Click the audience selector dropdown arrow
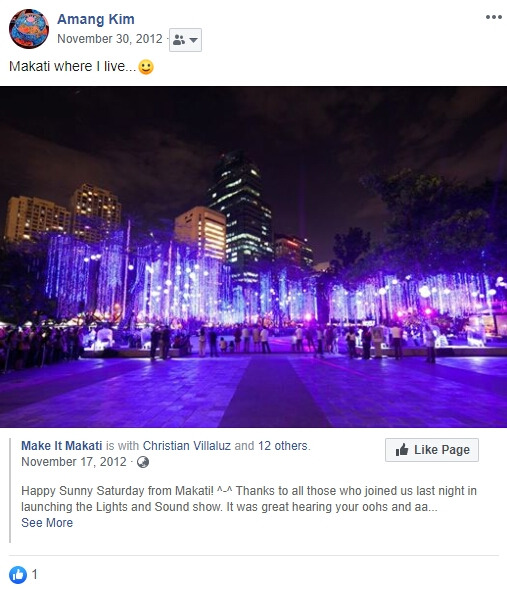The width and height of the screenshot is (507, 589). click(193, 40)
